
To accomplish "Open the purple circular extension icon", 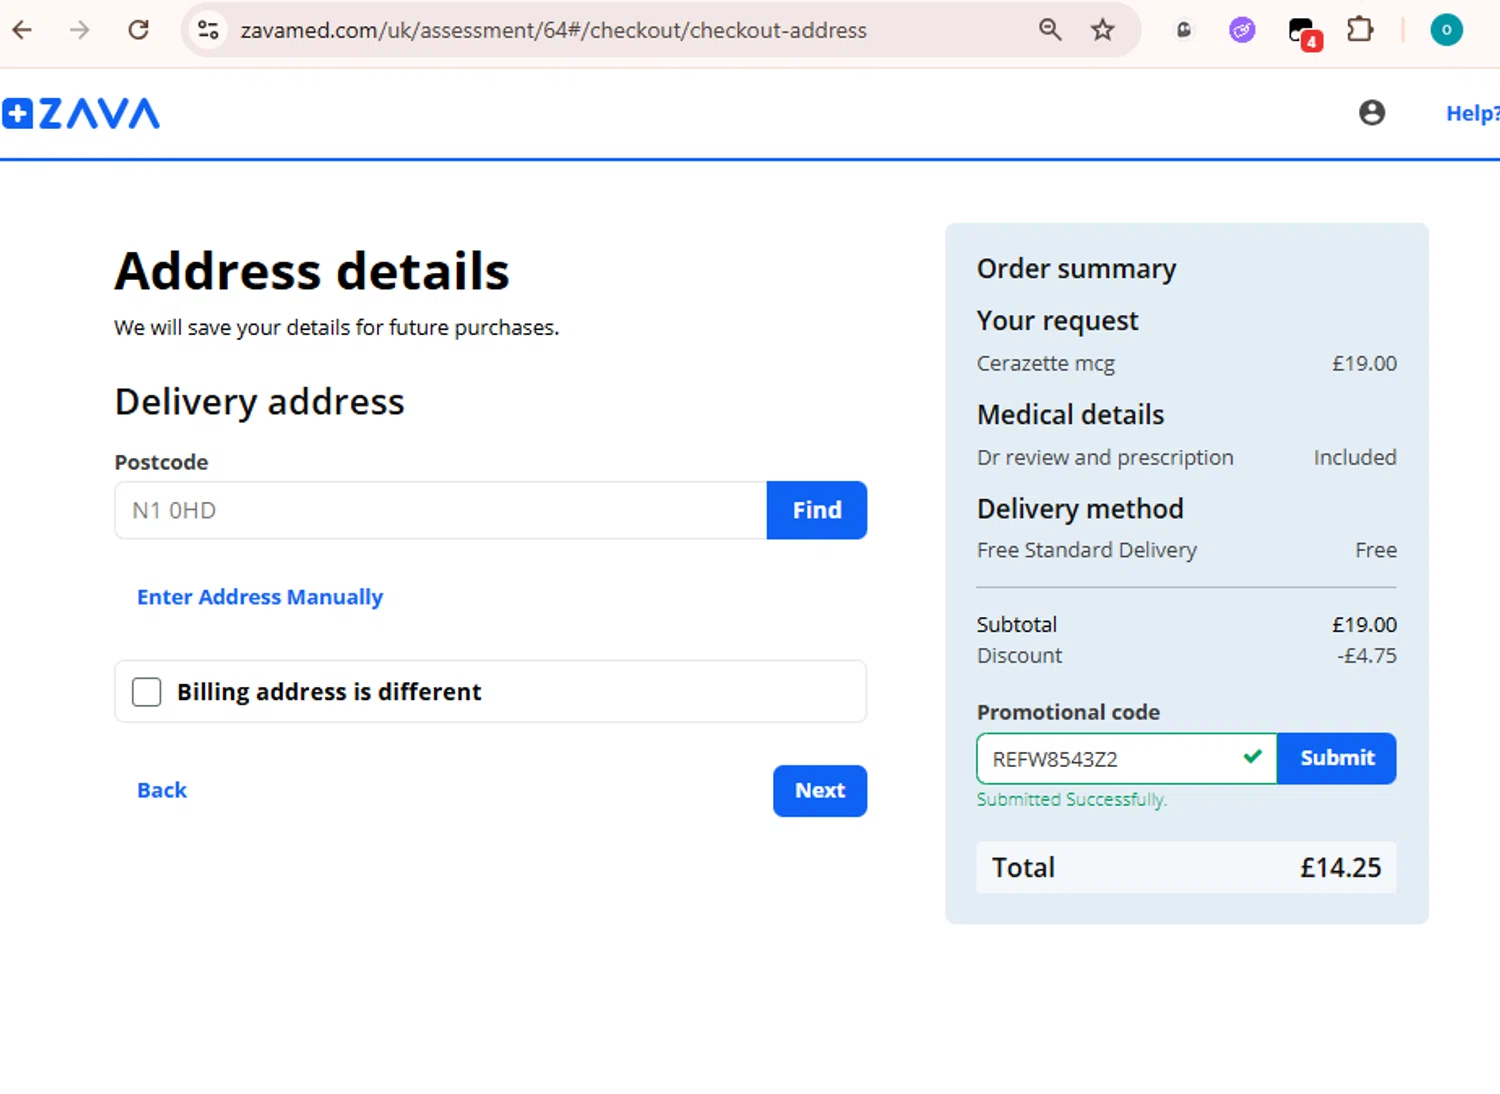I will (1242, 30).
